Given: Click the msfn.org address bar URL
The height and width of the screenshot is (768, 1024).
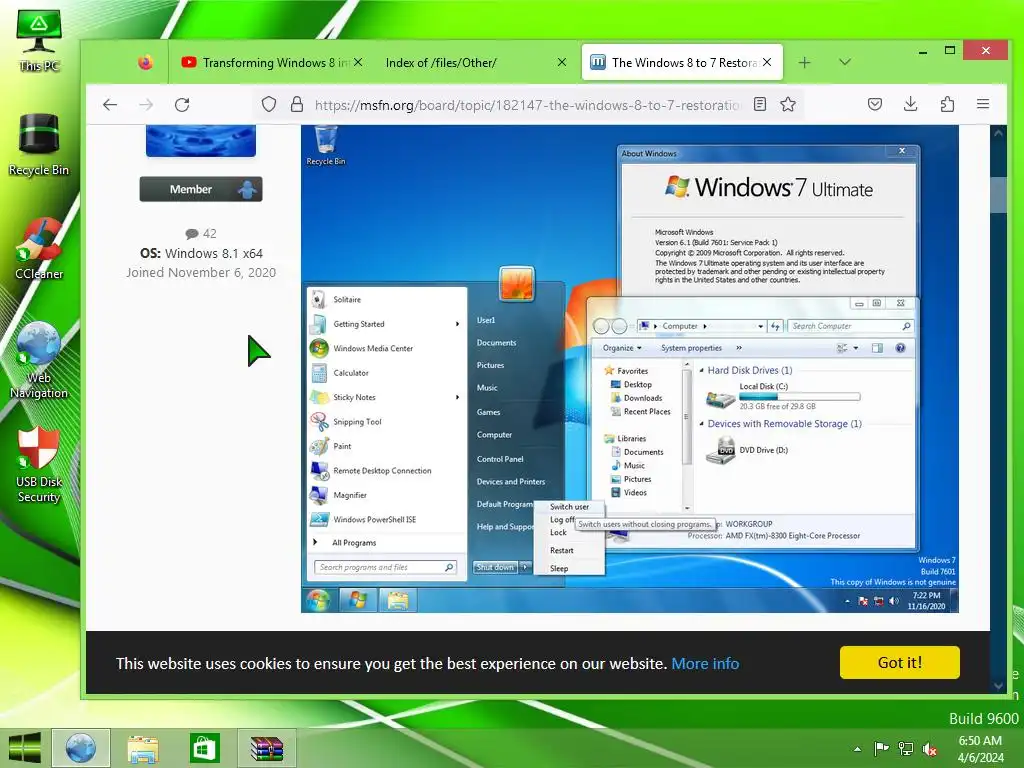Looking at the screenshot, I should pyautogui.click(x=528, y=104).
